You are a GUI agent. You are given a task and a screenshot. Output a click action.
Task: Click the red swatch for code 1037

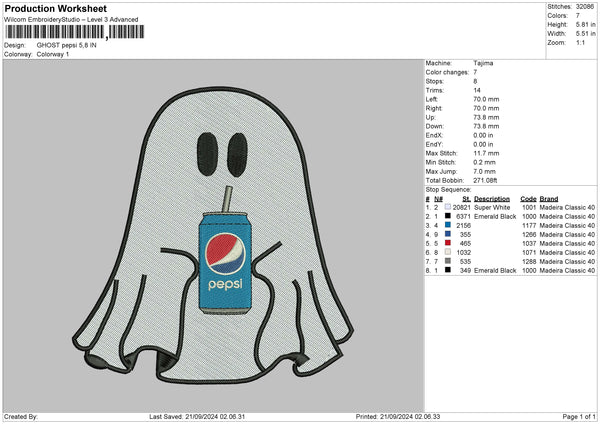448,243
